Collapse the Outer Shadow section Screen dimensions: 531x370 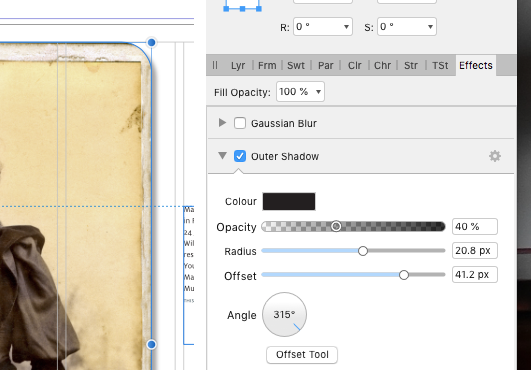pyautogui.click(x=222, y=156)
